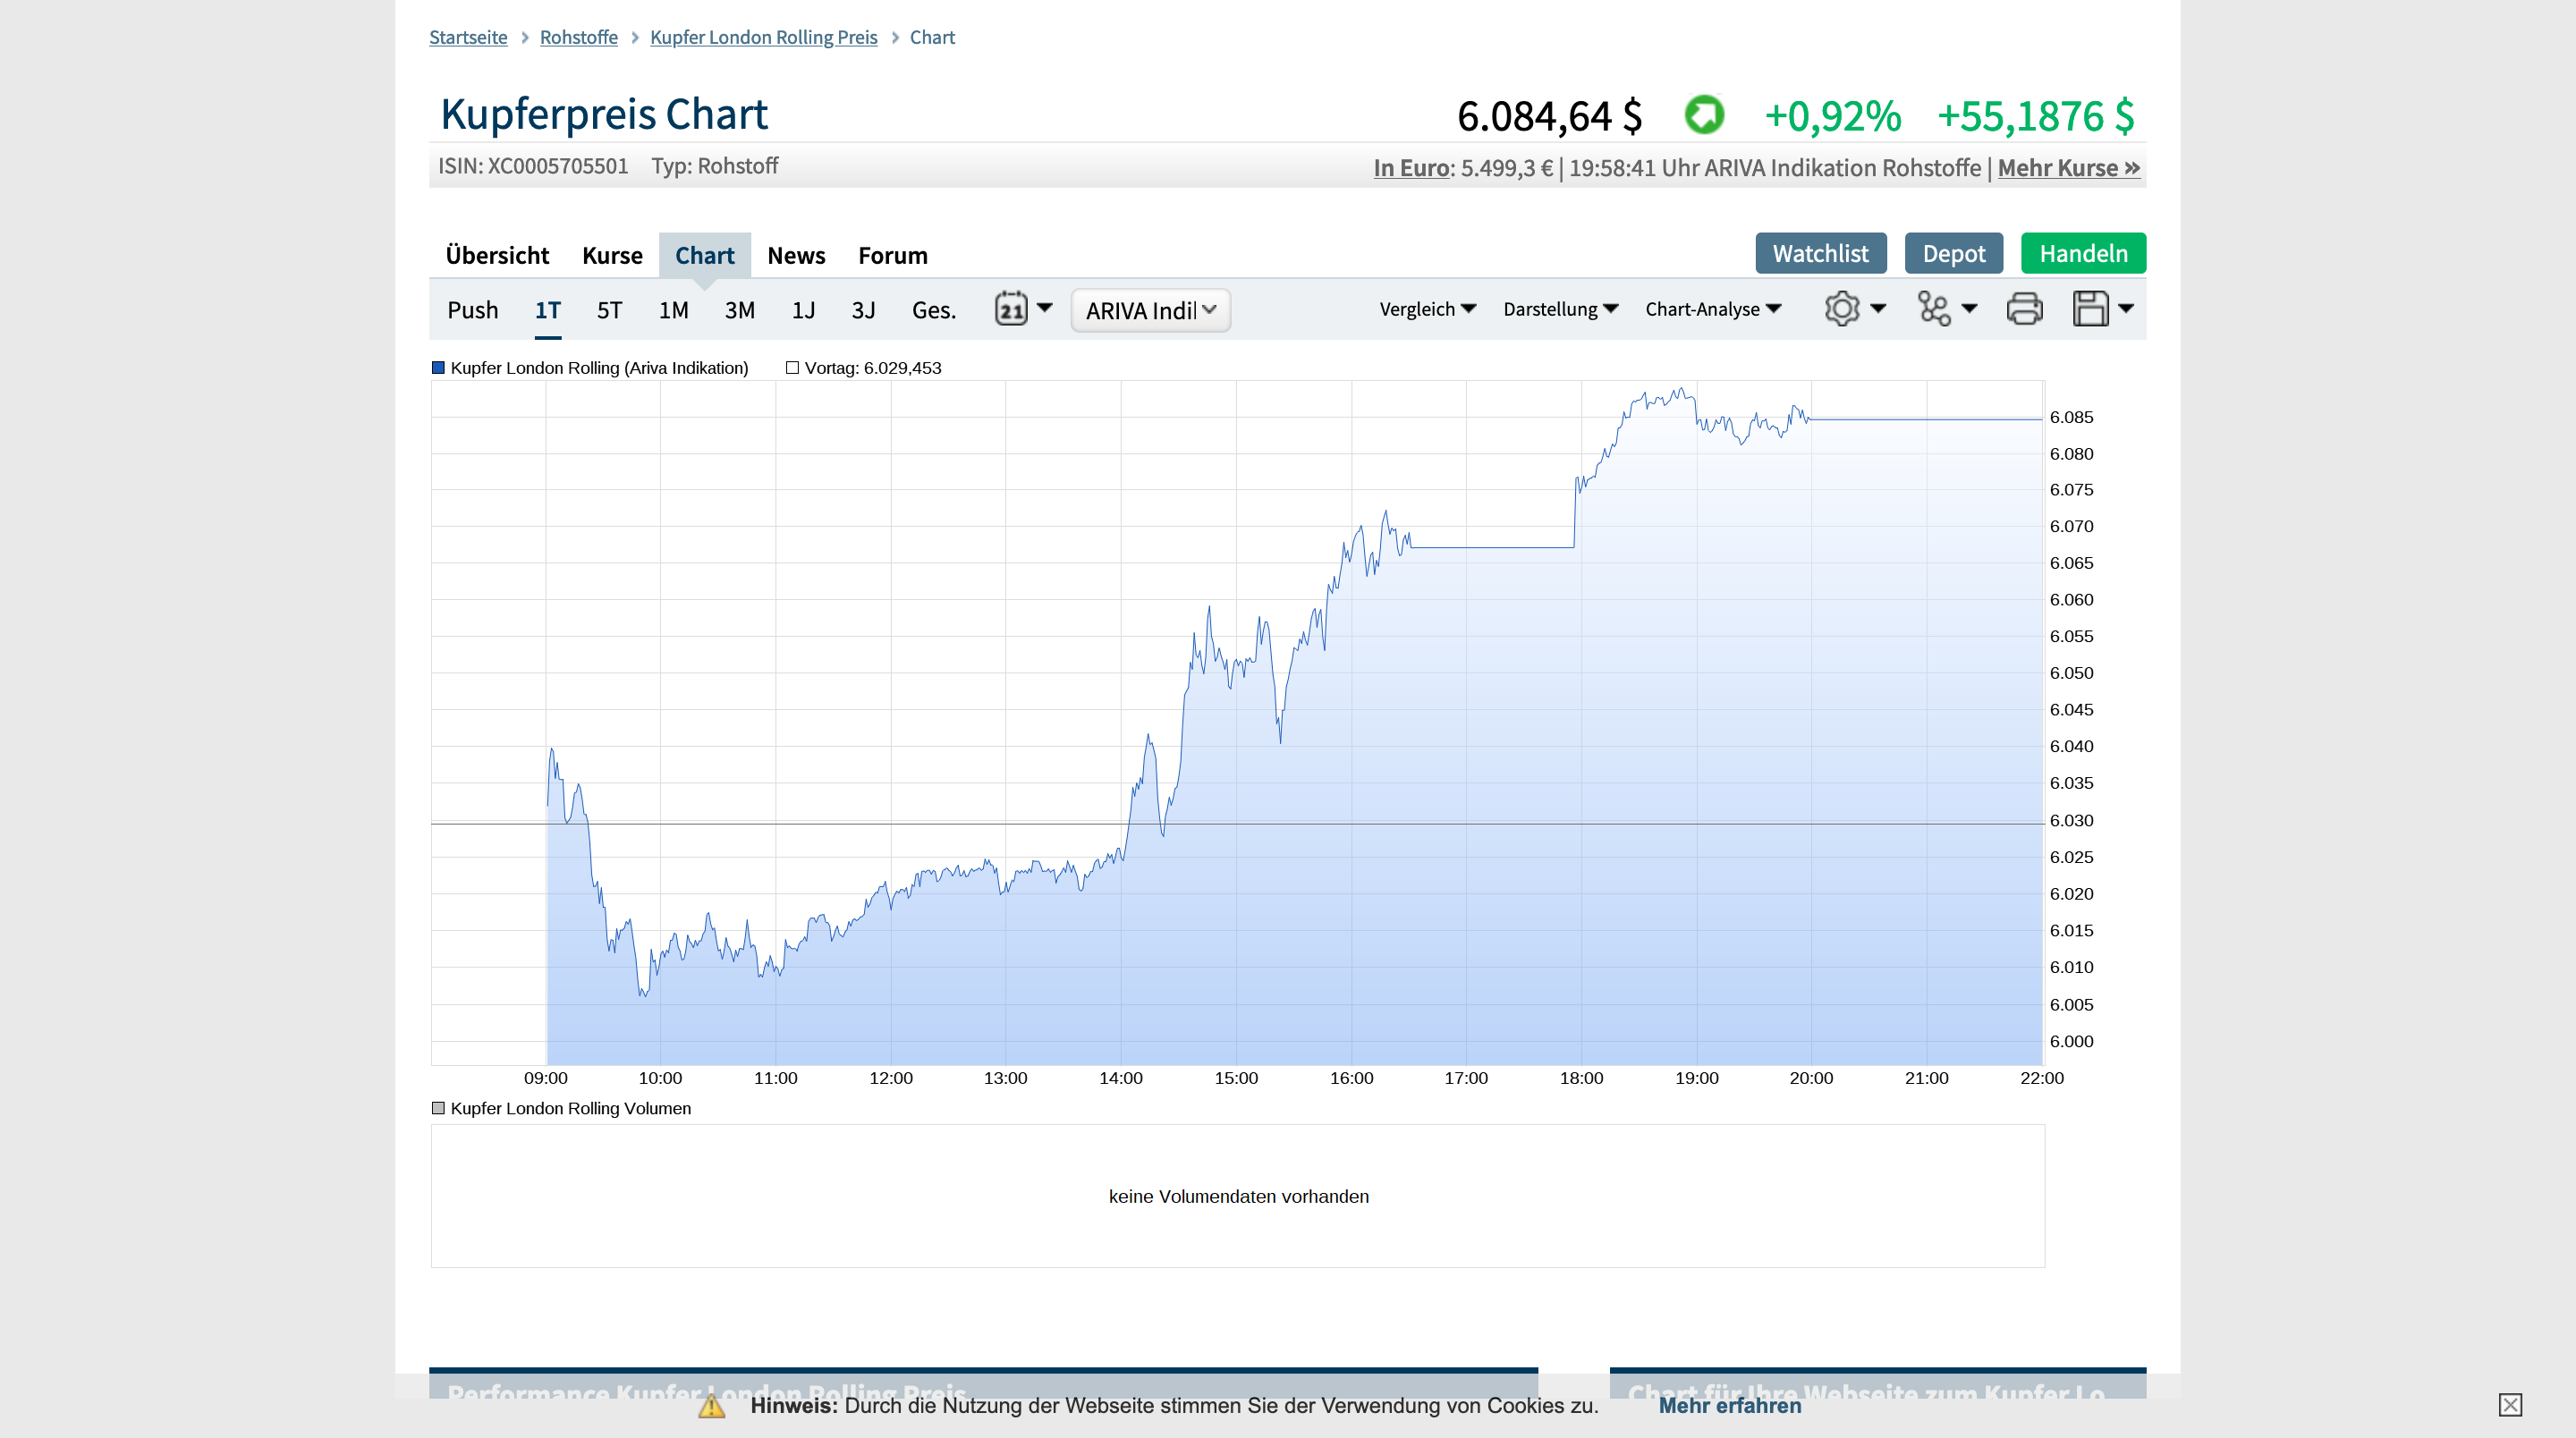Click the printer icon to print chart
The height and width of the screenshot is (1438, 2576).
coord(2024,309)
